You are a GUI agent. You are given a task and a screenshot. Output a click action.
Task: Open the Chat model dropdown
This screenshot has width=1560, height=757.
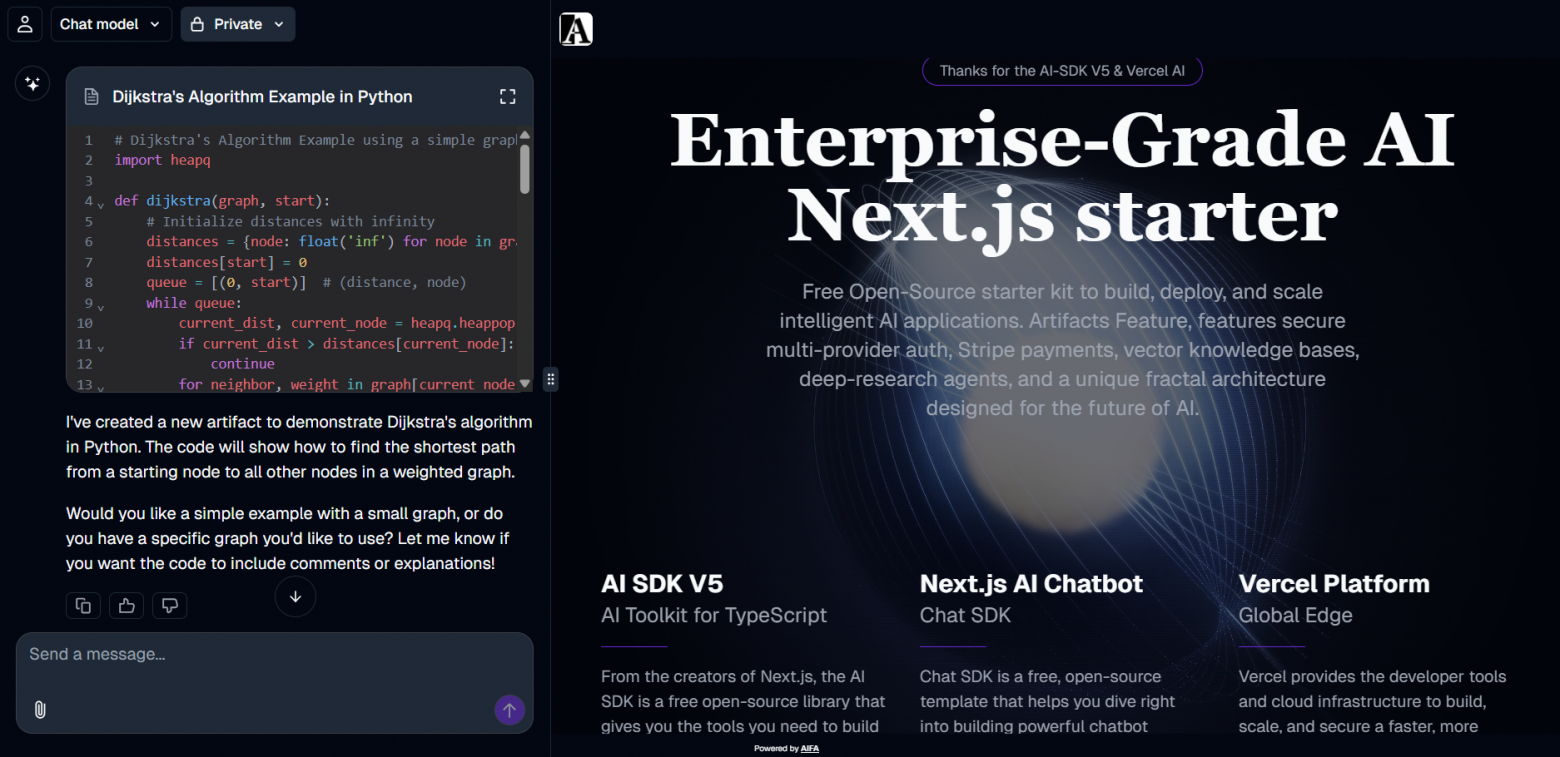click(x=110, y=24)
